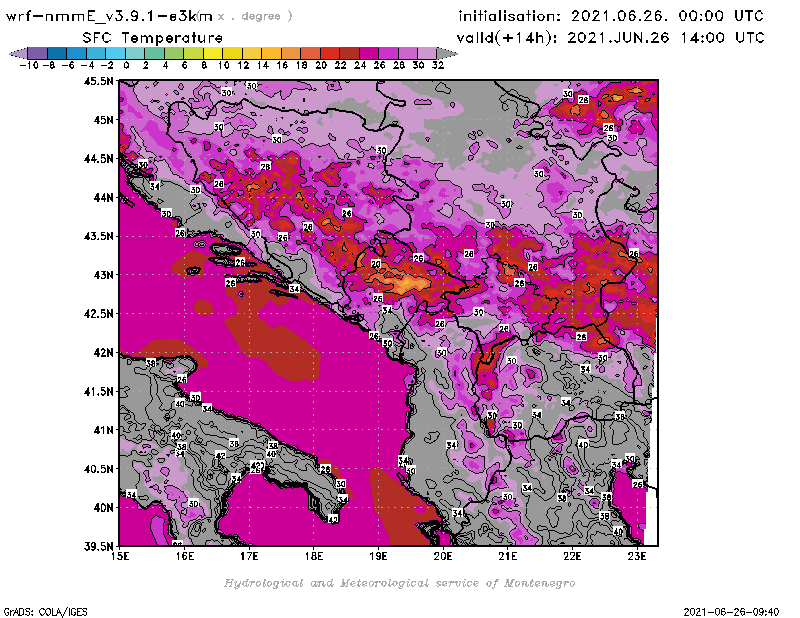The width and height of the screenshot is (800, 618).
Task: Click the legend value 0
Action: (x=126, y=65)
